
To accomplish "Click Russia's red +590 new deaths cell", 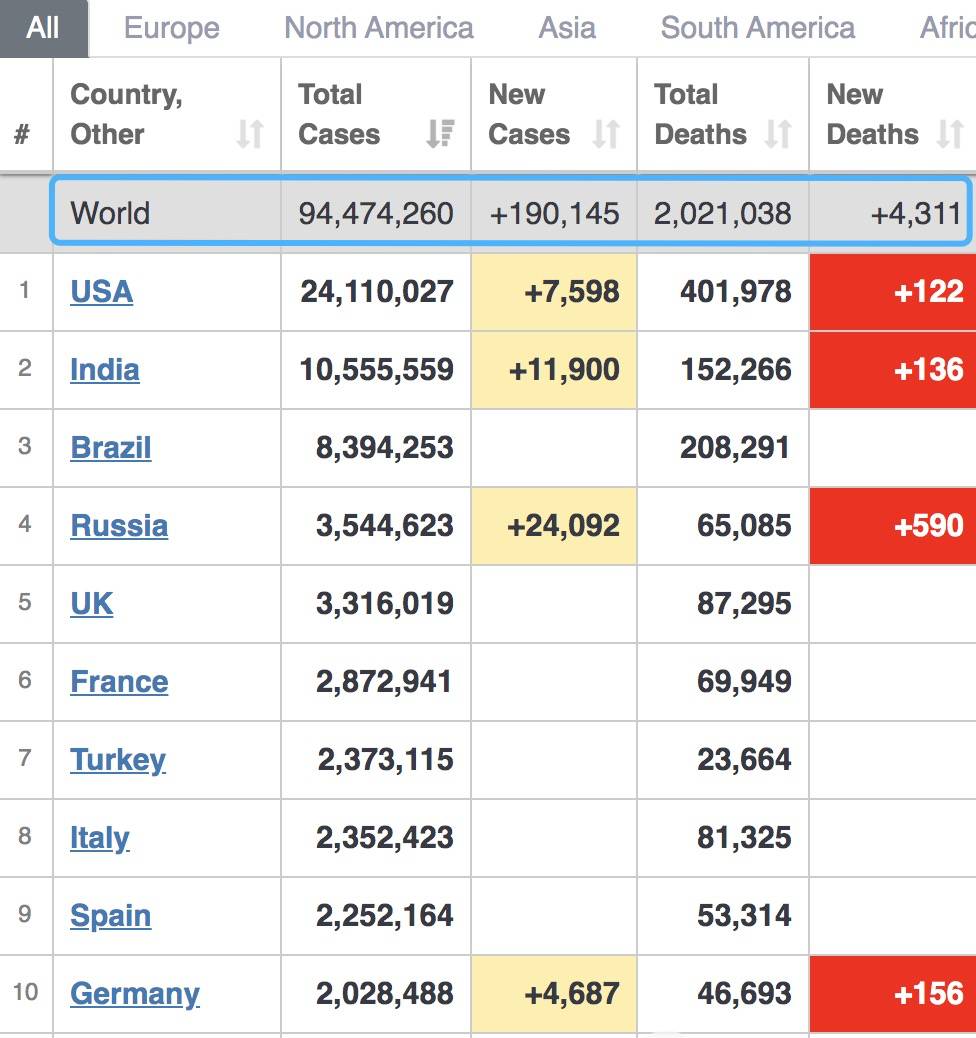I will tap(893, 526).
